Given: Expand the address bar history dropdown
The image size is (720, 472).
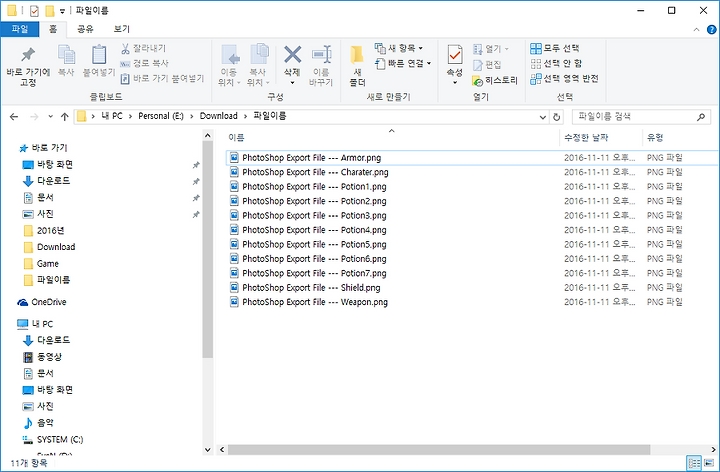Looking at the screenshot, I should 543,117.
